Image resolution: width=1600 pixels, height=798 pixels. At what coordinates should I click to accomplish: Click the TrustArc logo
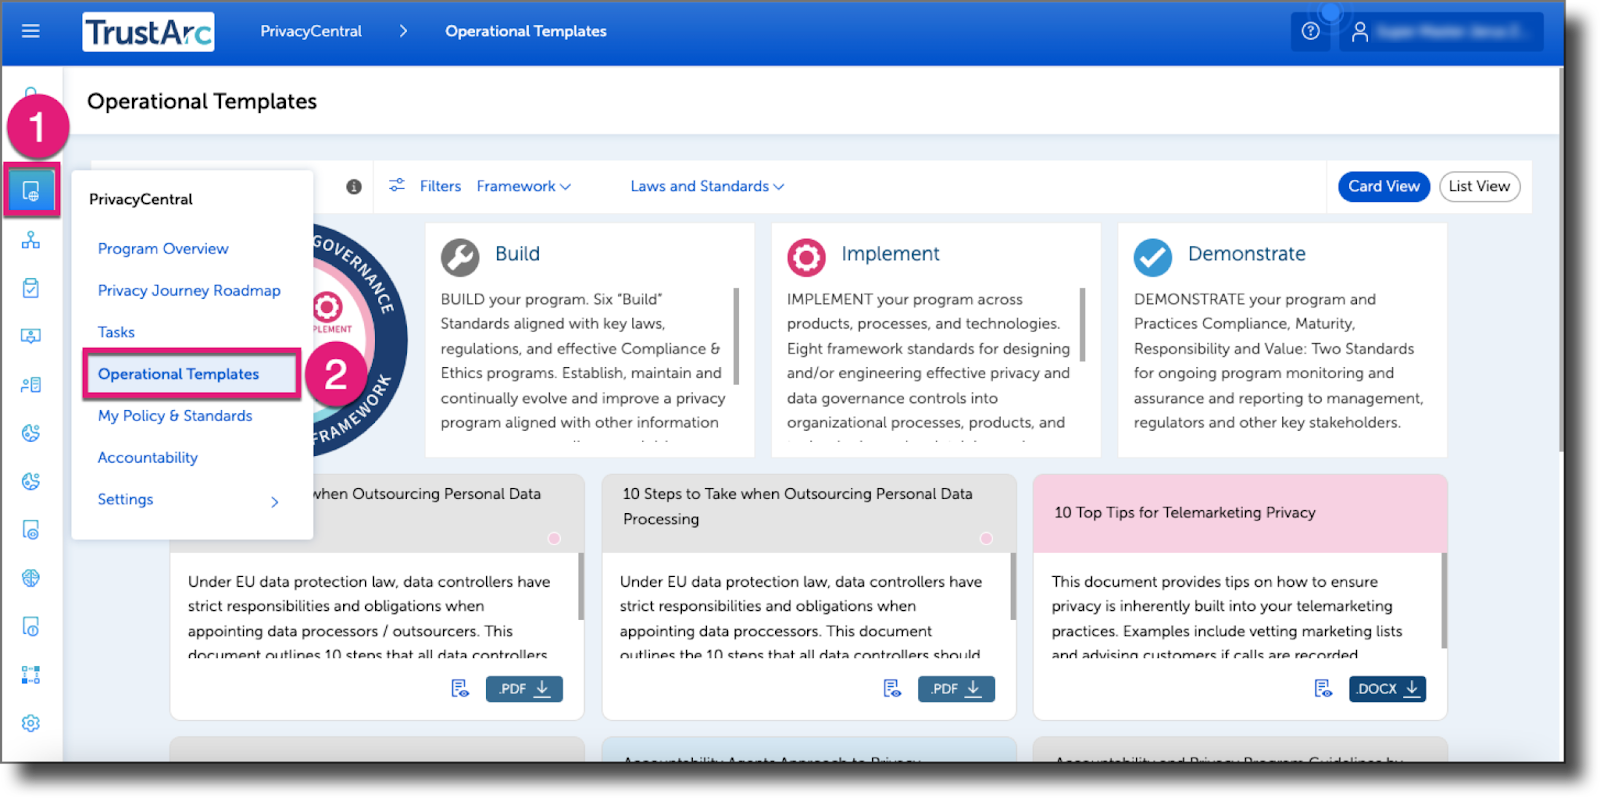pos(148,32)
